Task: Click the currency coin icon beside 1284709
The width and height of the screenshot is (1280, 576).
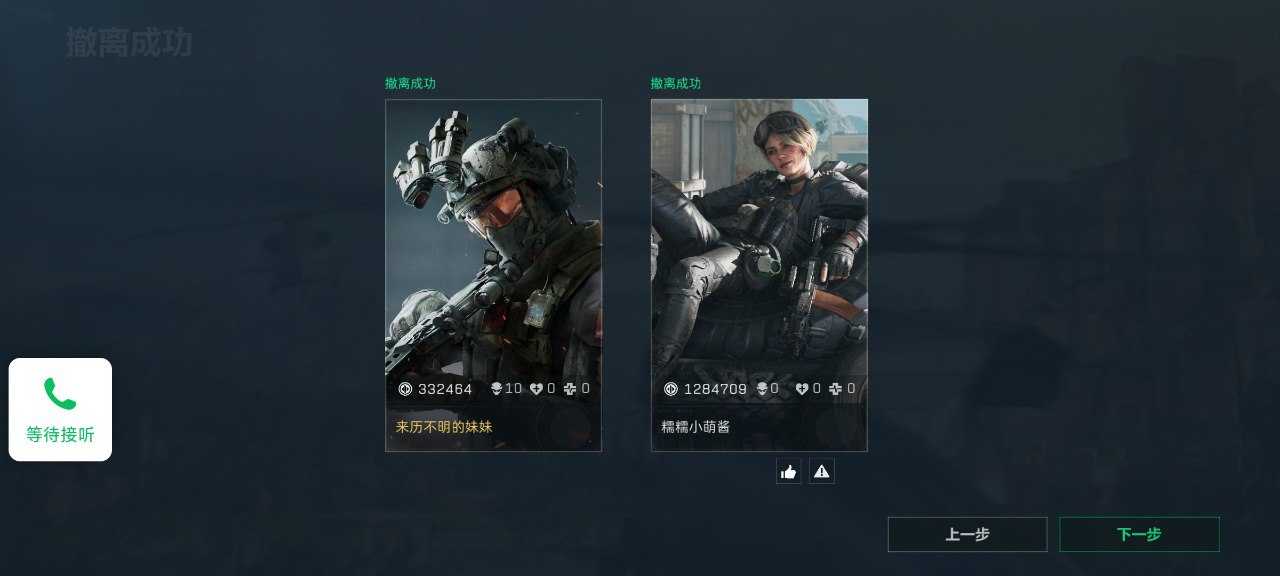Action: coord(671,389)
